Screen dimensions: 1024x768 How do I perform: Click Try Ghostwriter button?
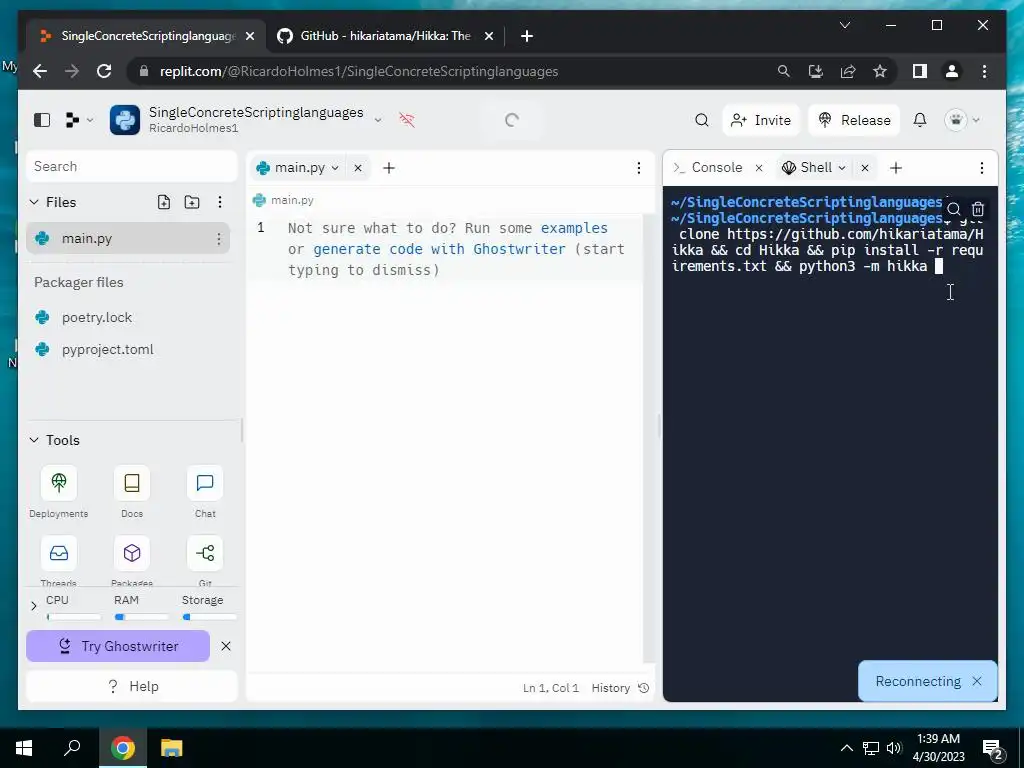coord(118,646)
